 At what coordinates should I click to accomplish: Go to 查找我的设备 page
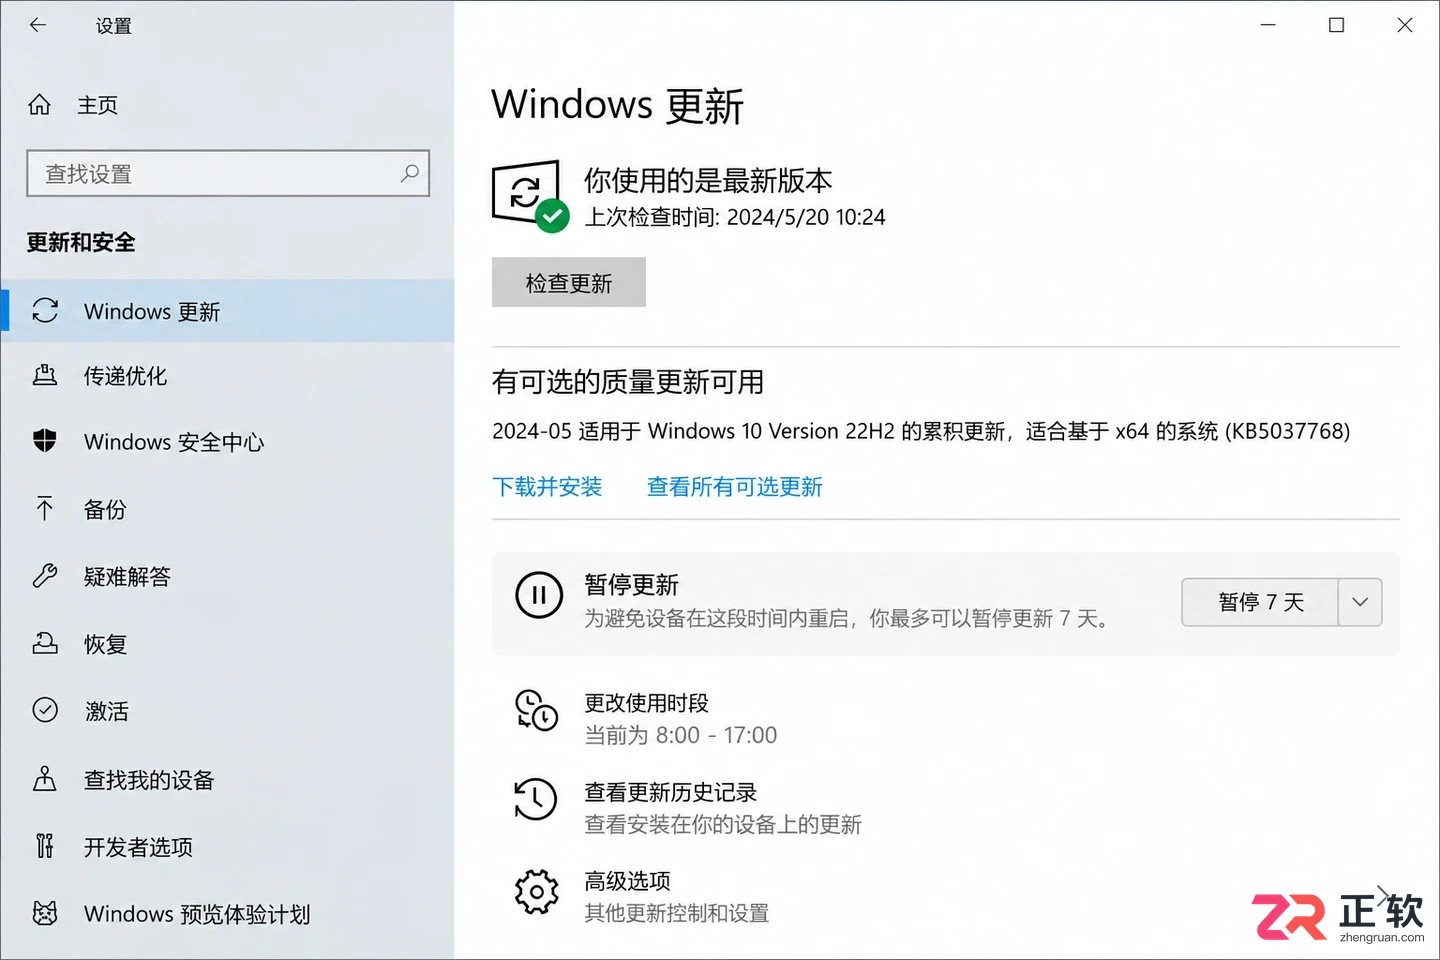click(x=228, y=779)
